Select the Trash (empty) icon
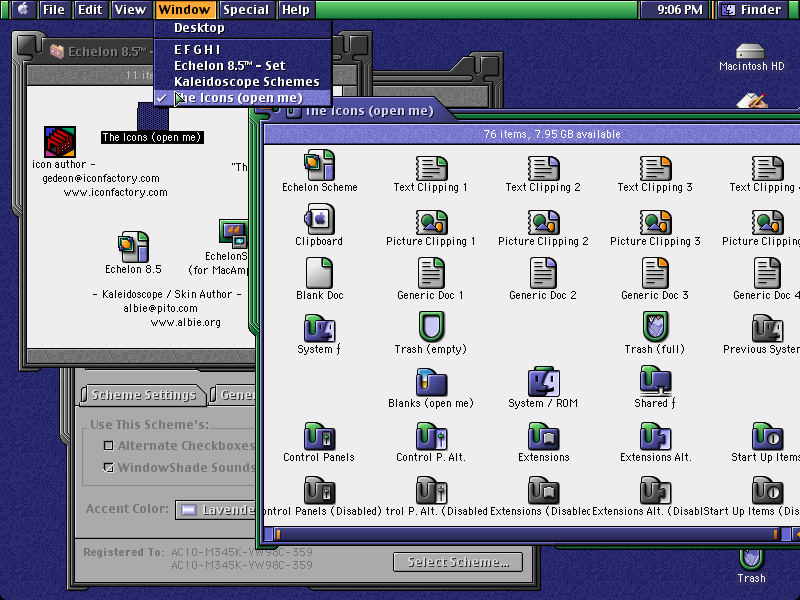Screen dimensions: 800x600 click(431, 327)
